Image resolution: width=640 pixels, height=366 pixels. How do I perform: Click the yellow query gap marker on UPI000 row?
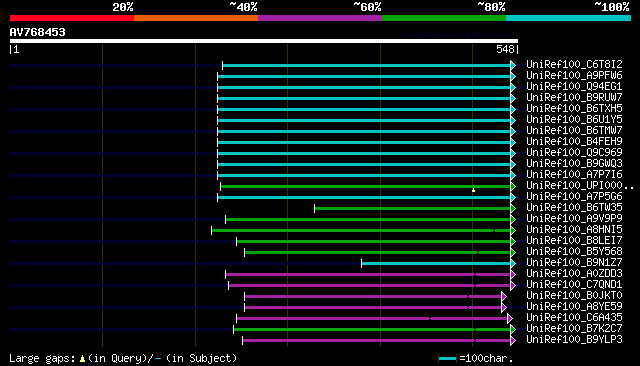[x=473, y=190]
